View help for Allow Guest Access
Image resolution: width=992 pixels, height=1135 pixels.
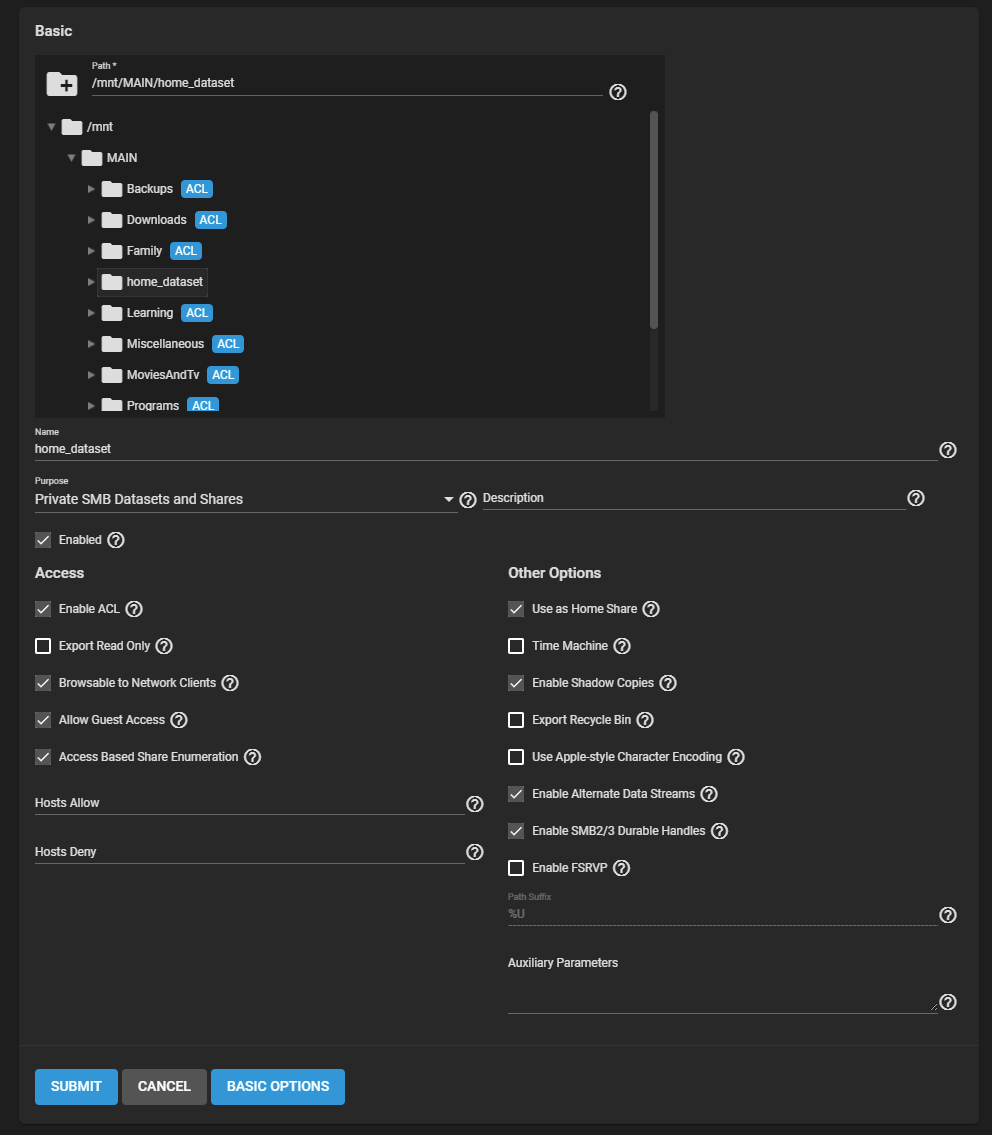tap(179, 720)
